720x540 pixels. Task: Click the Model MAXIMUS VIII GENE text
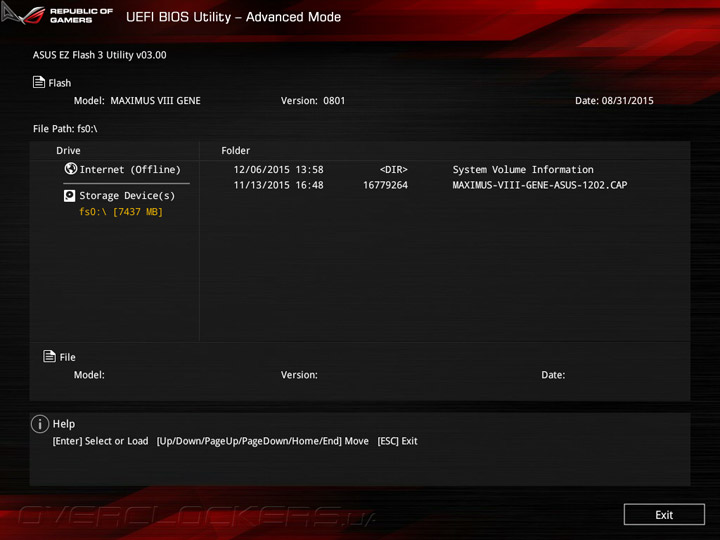coord(137,101)
